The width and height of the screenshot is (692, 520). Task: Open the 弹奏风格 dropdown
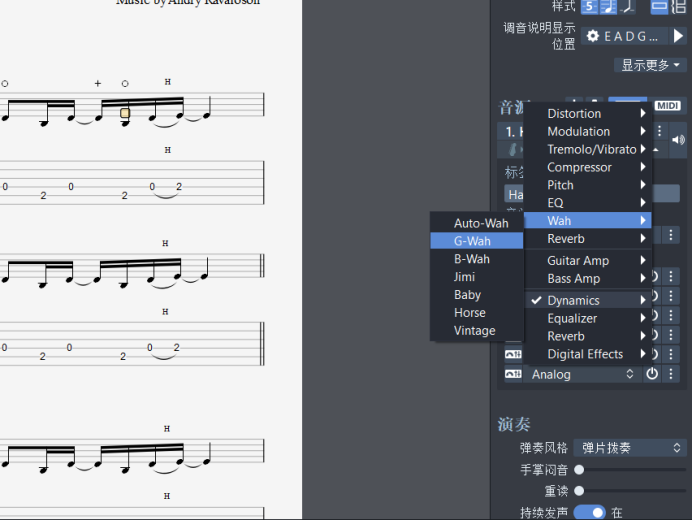tap(632, 448)
